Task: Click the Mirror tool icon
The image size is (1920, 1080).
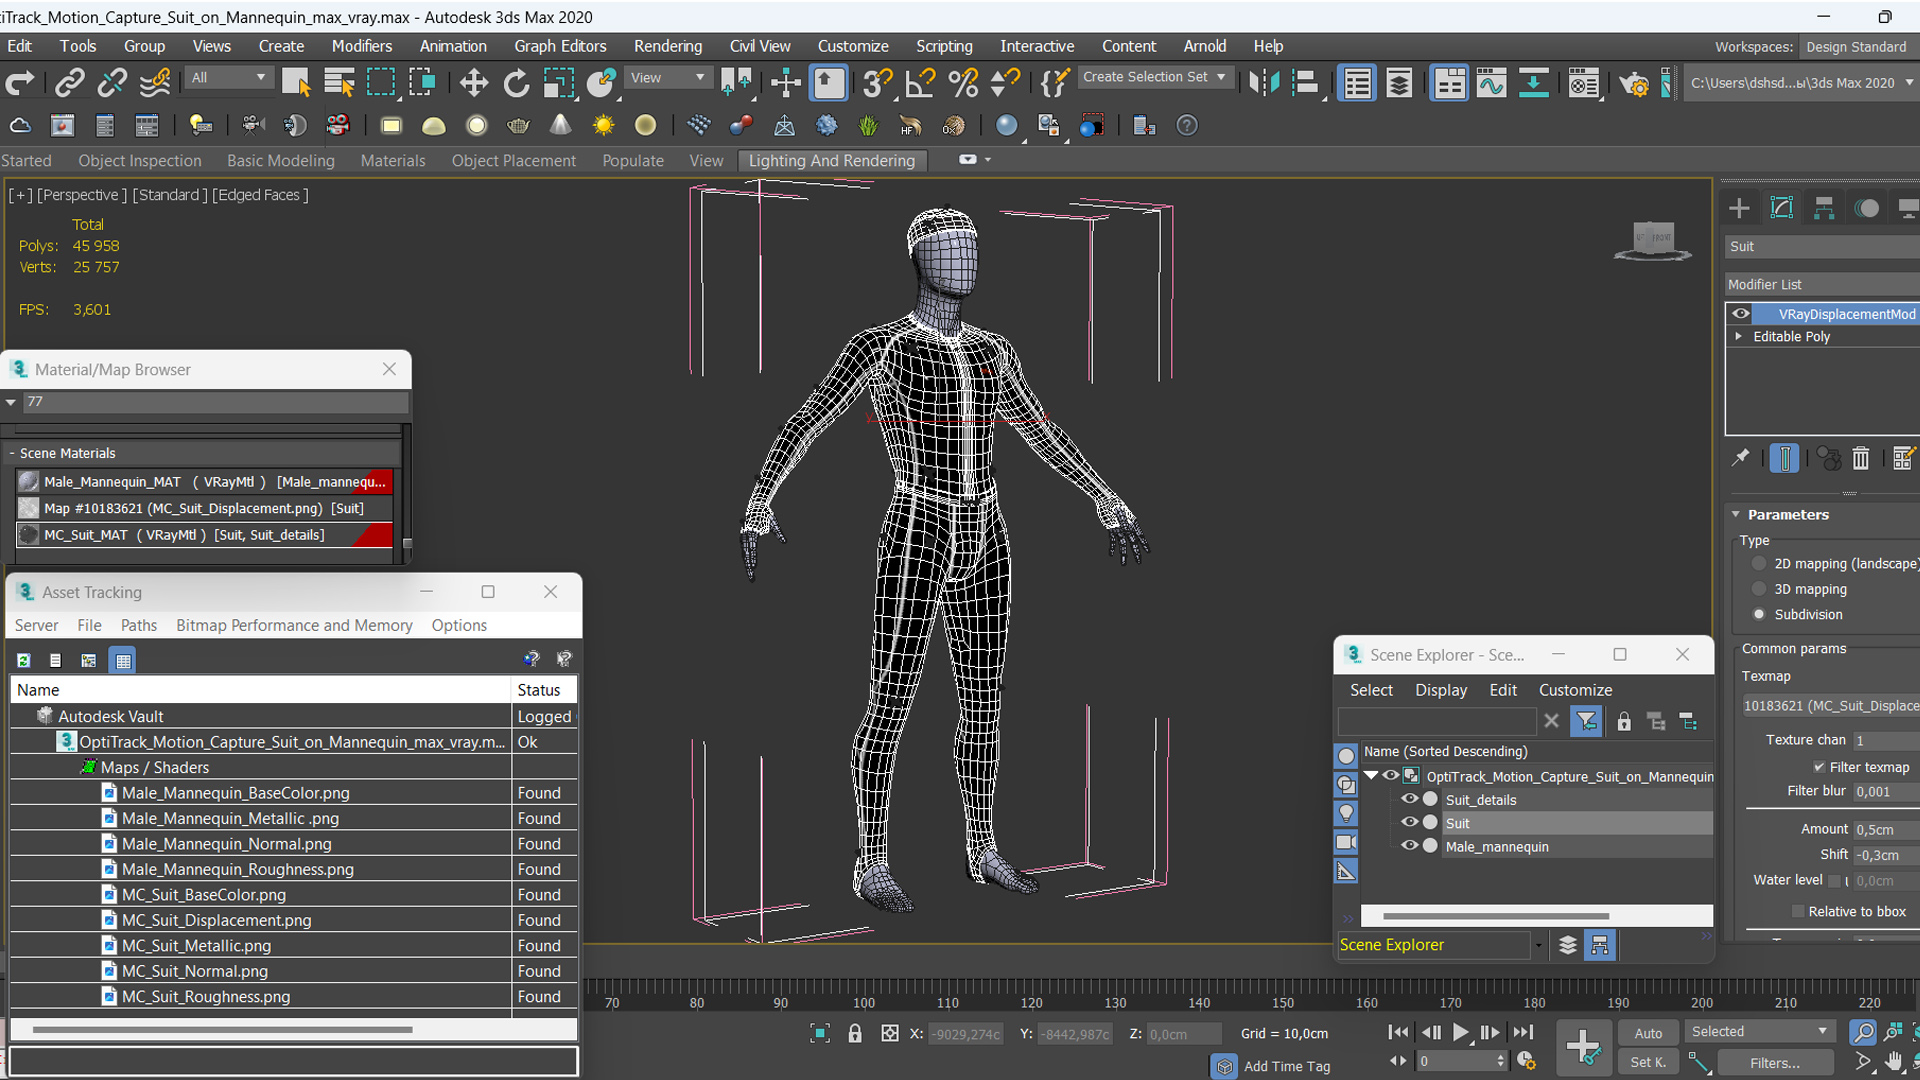Action: (1264, 83)
